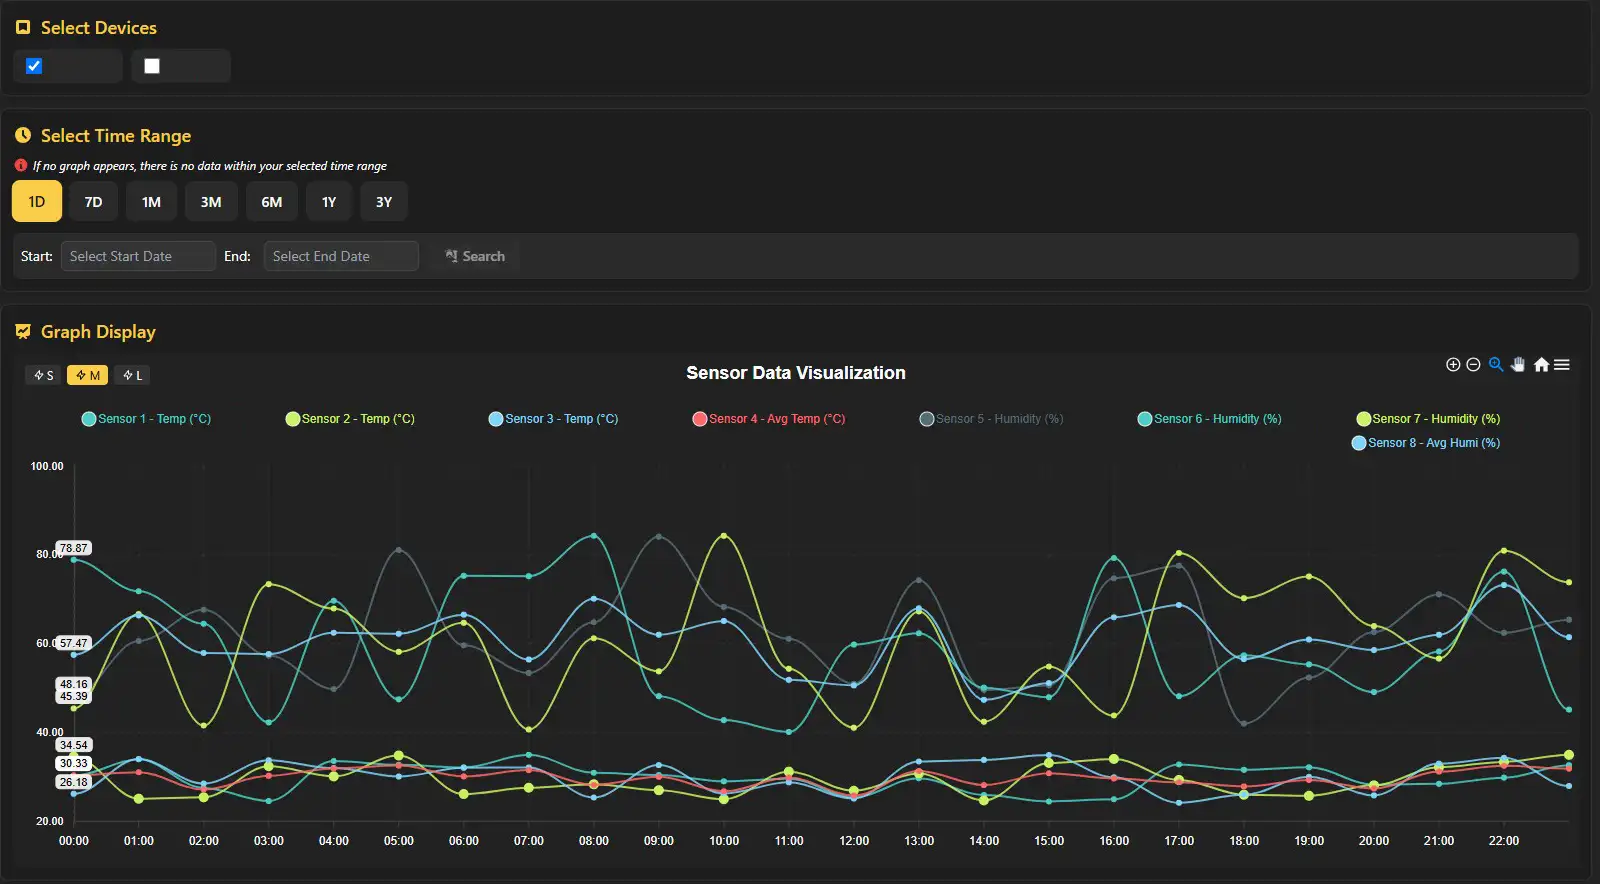The image size is (1600, 884).
Task: Click the chart zoom in icon
Action: (1453, 365)
